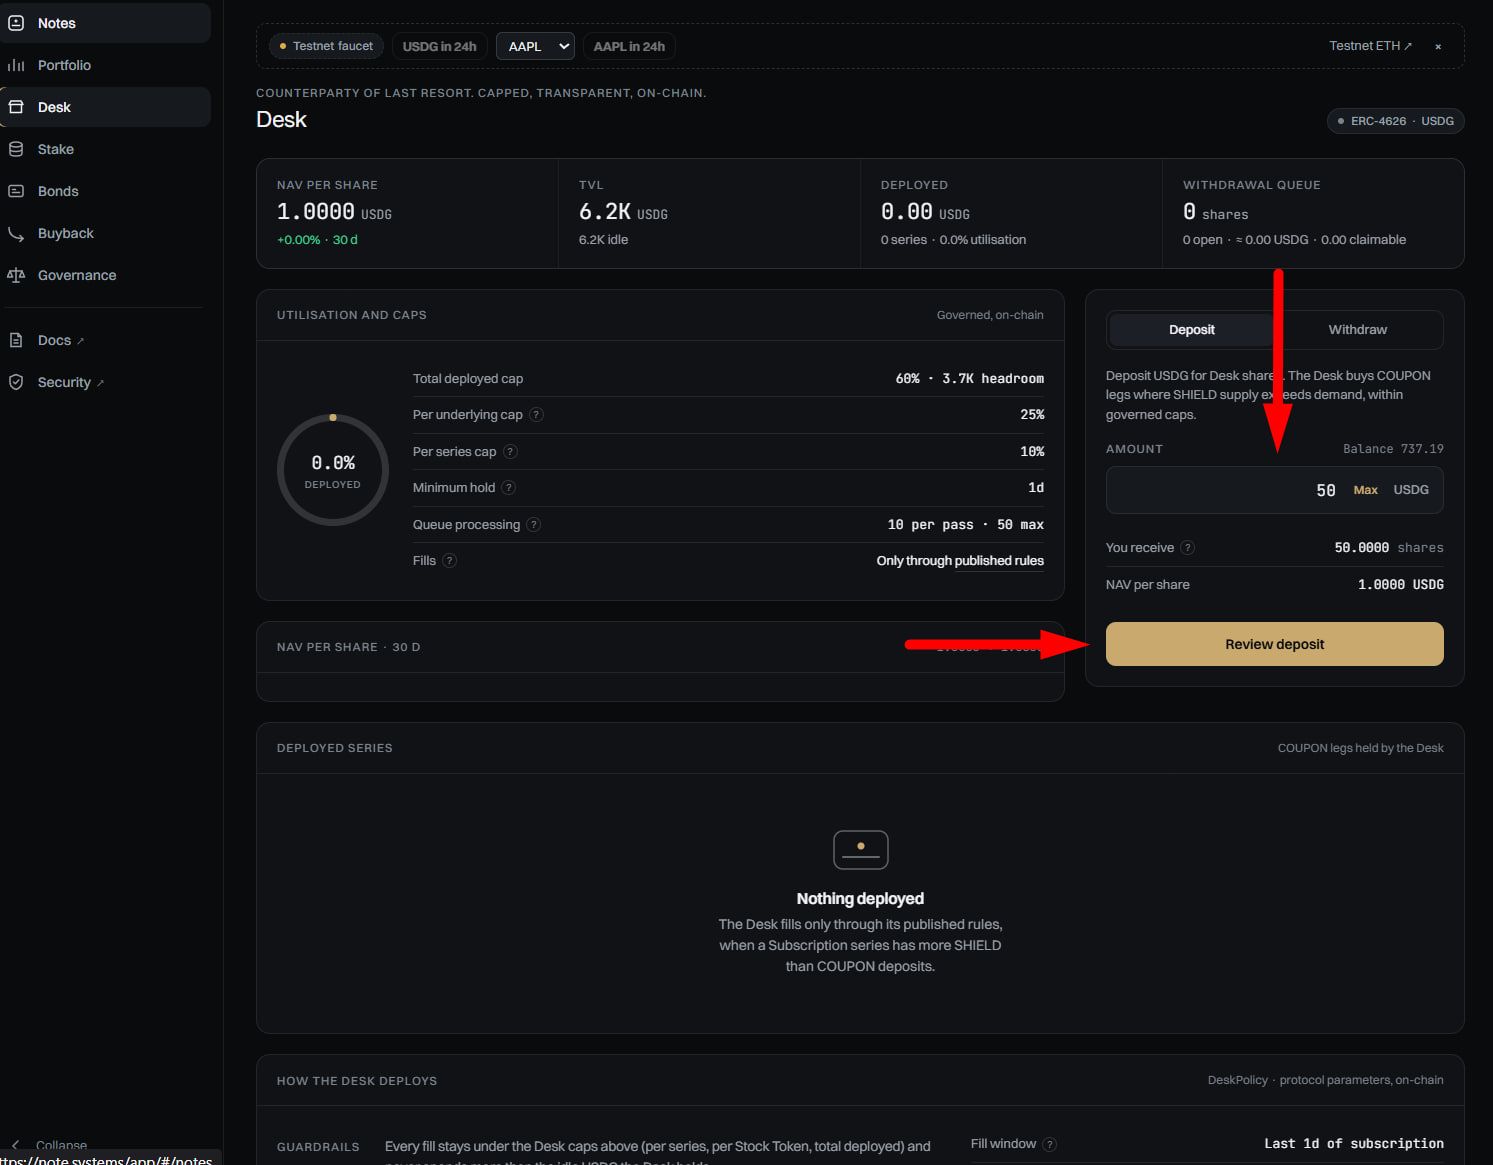Image resolution: width=1493 pixels, height=1165 pixels.
Task: Show help for Minimum hold
Action: click(x=509, y=488)
